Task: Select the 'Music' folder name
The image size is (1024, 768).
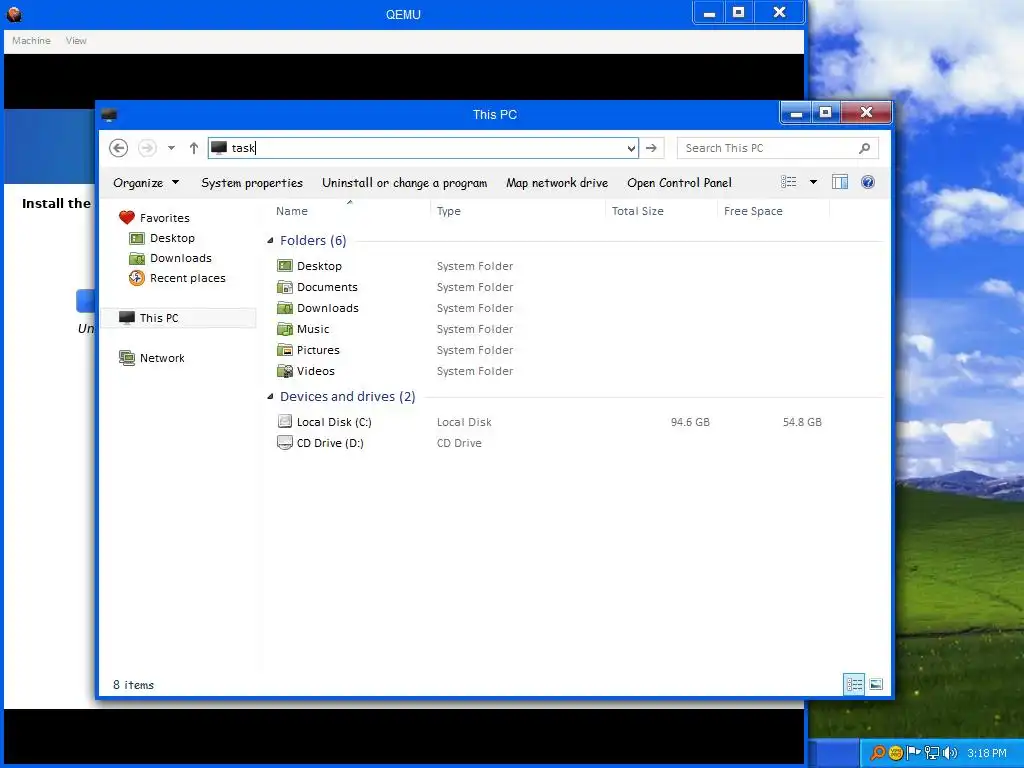Action: tap(313, 328)
